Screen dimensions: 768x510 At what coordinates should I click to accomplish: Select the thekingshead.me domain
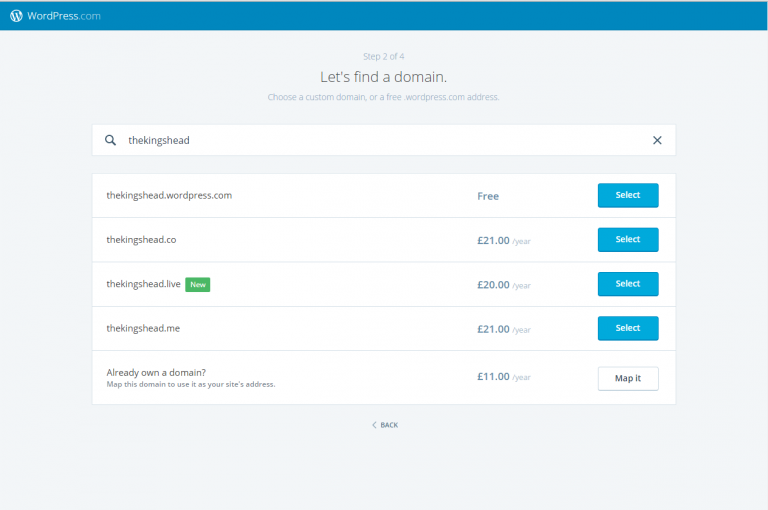pos(628,328)
